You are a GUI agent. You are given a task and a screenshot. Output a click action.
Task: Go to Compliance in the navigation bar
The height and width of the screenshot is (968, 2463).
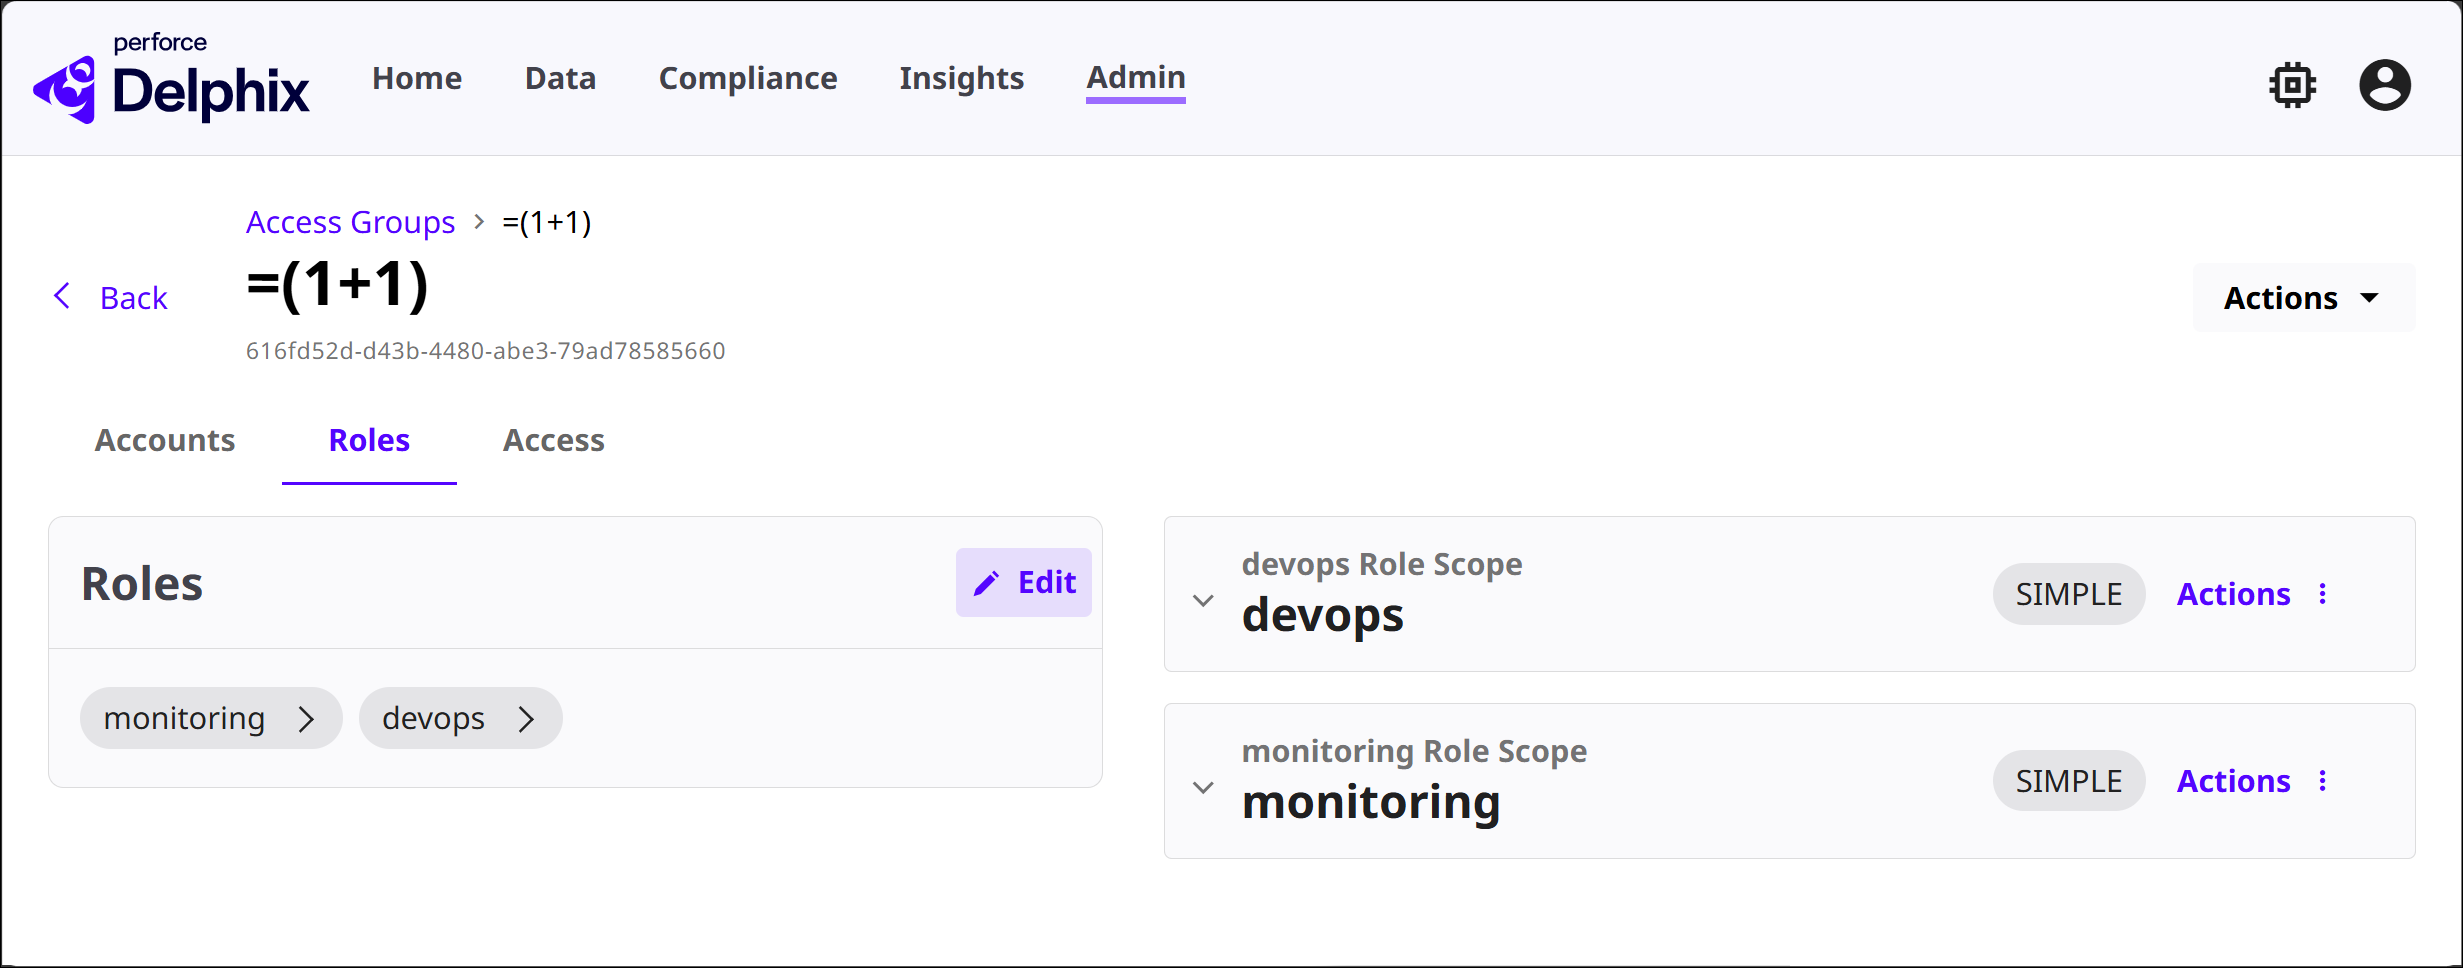click(x=747, y=78)
